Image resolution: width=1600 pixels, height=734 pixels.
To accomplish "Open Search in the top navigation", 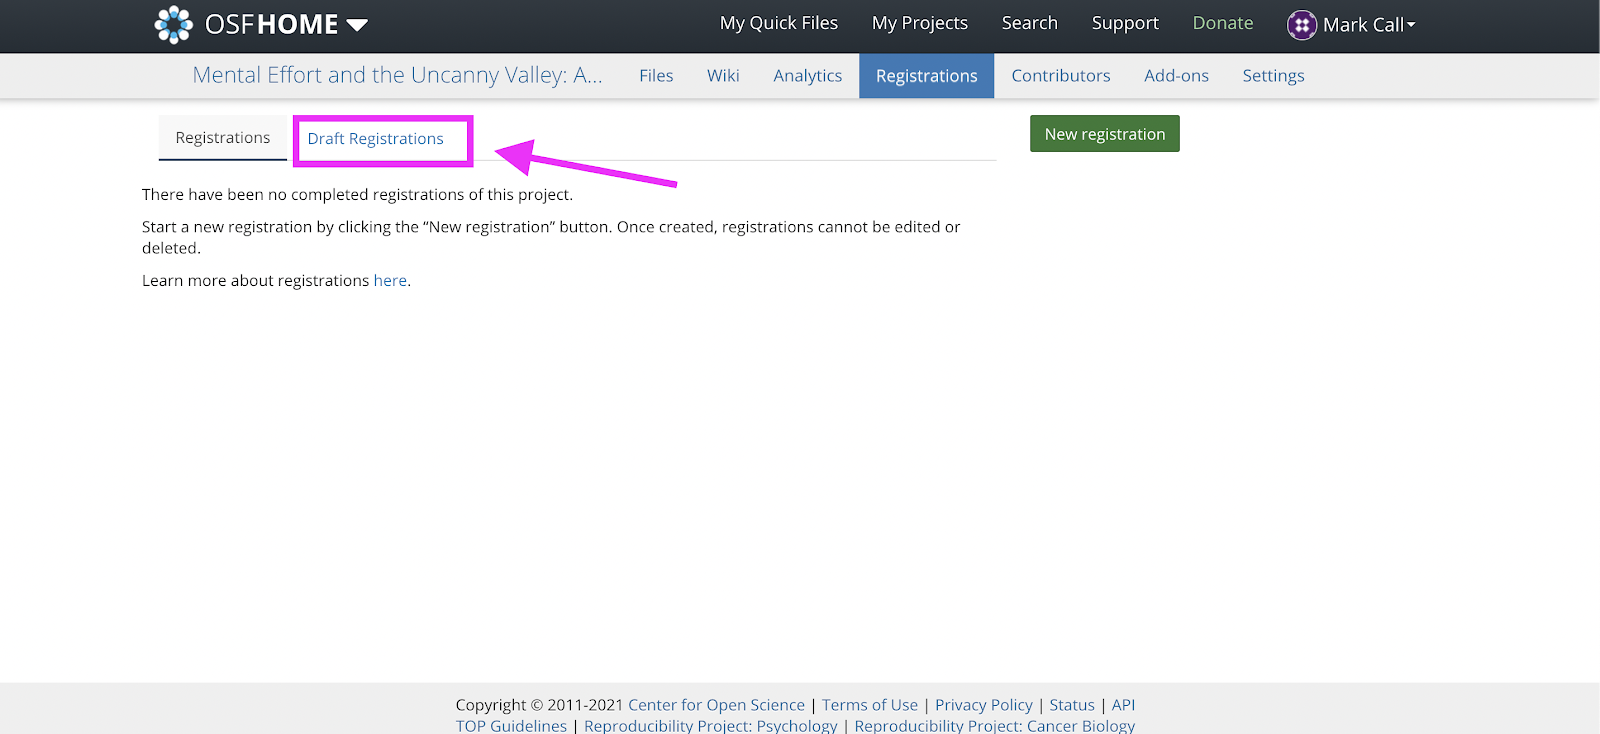I will tap(1030, 23).
